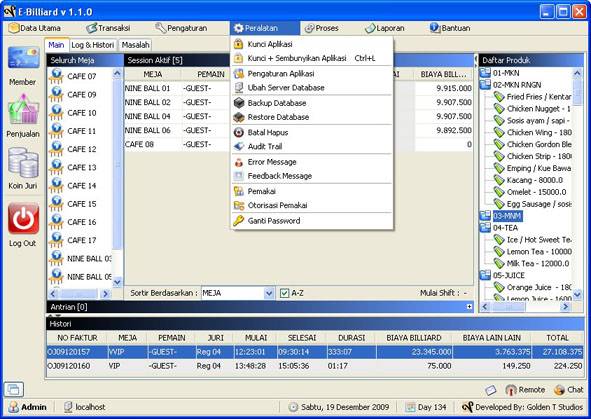Open the Laporan menu

pos(385,28)
